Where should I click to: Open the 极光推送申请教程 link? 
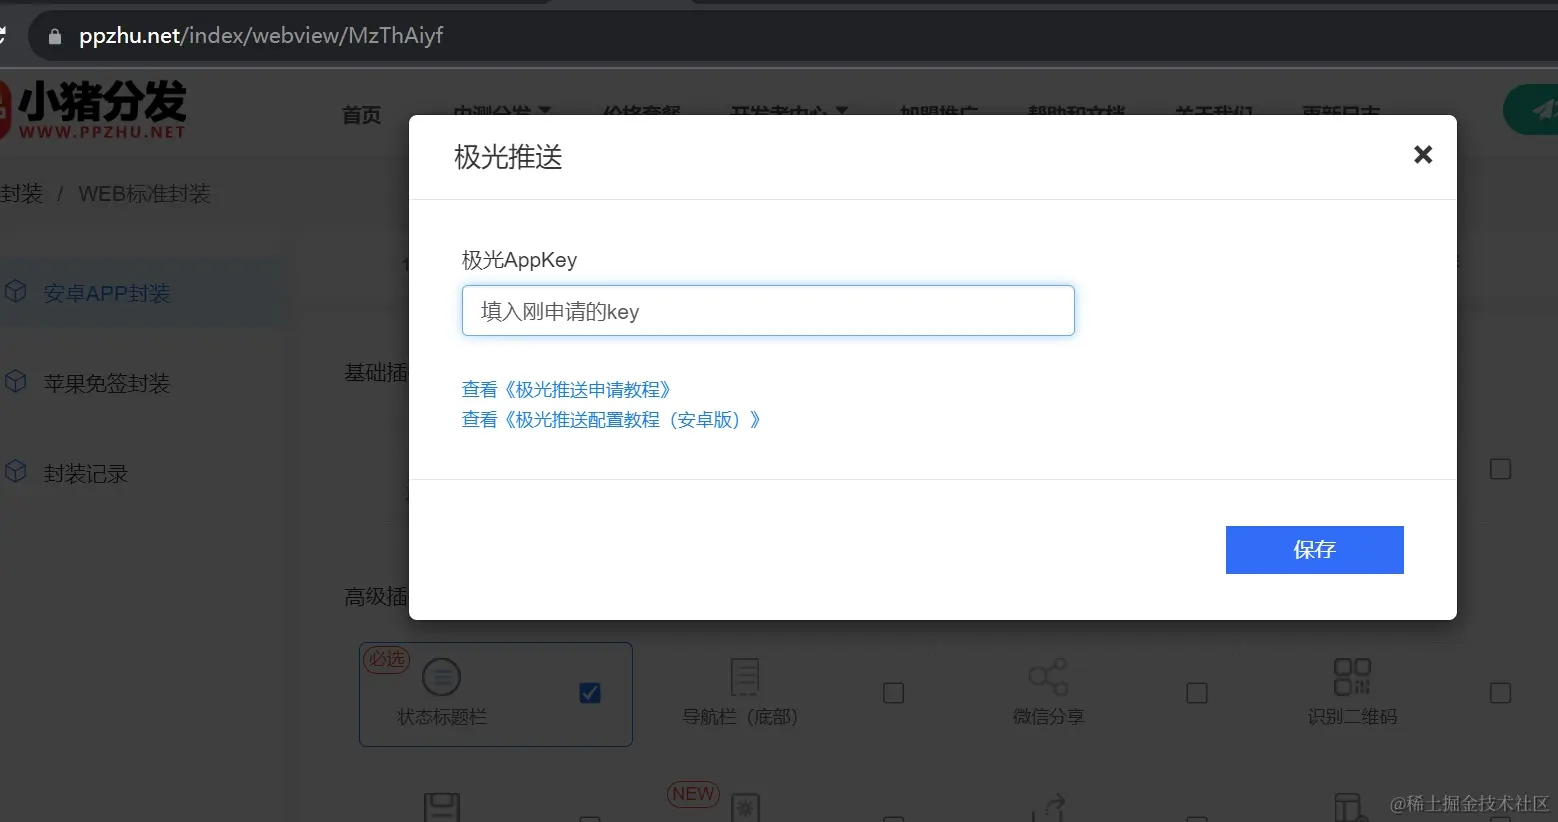tap(567, 389)
